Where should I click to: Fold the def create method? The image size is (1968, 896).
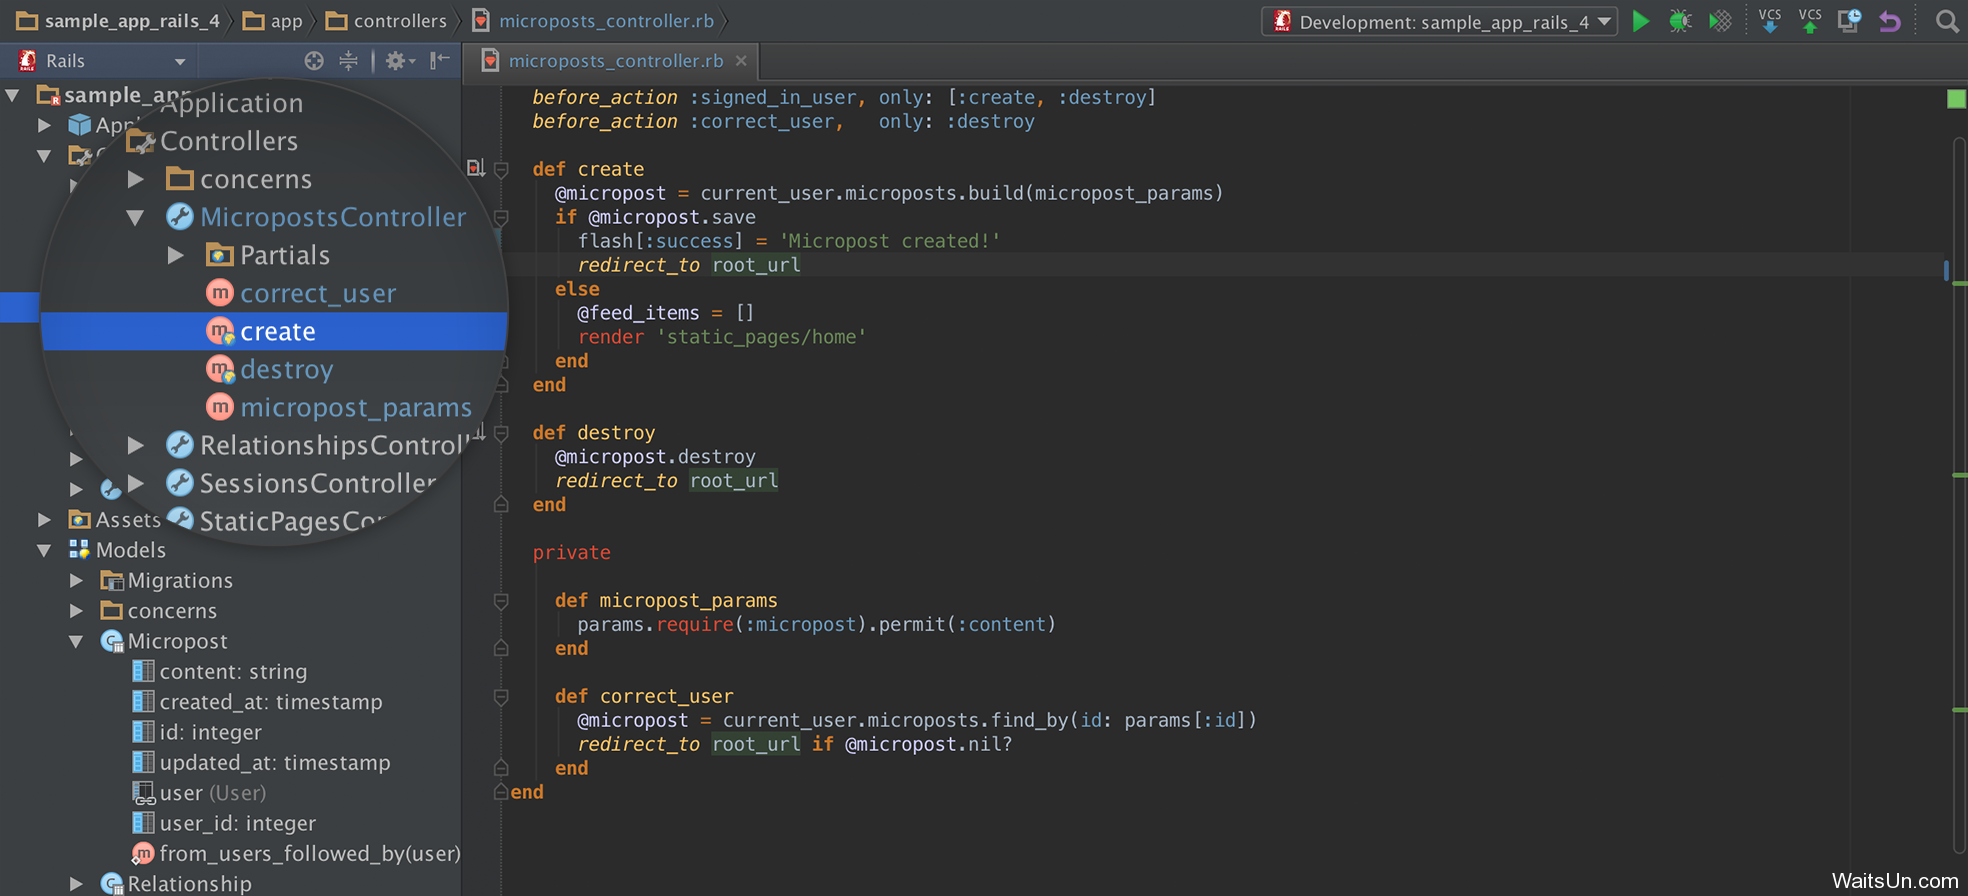coord(501,170)
